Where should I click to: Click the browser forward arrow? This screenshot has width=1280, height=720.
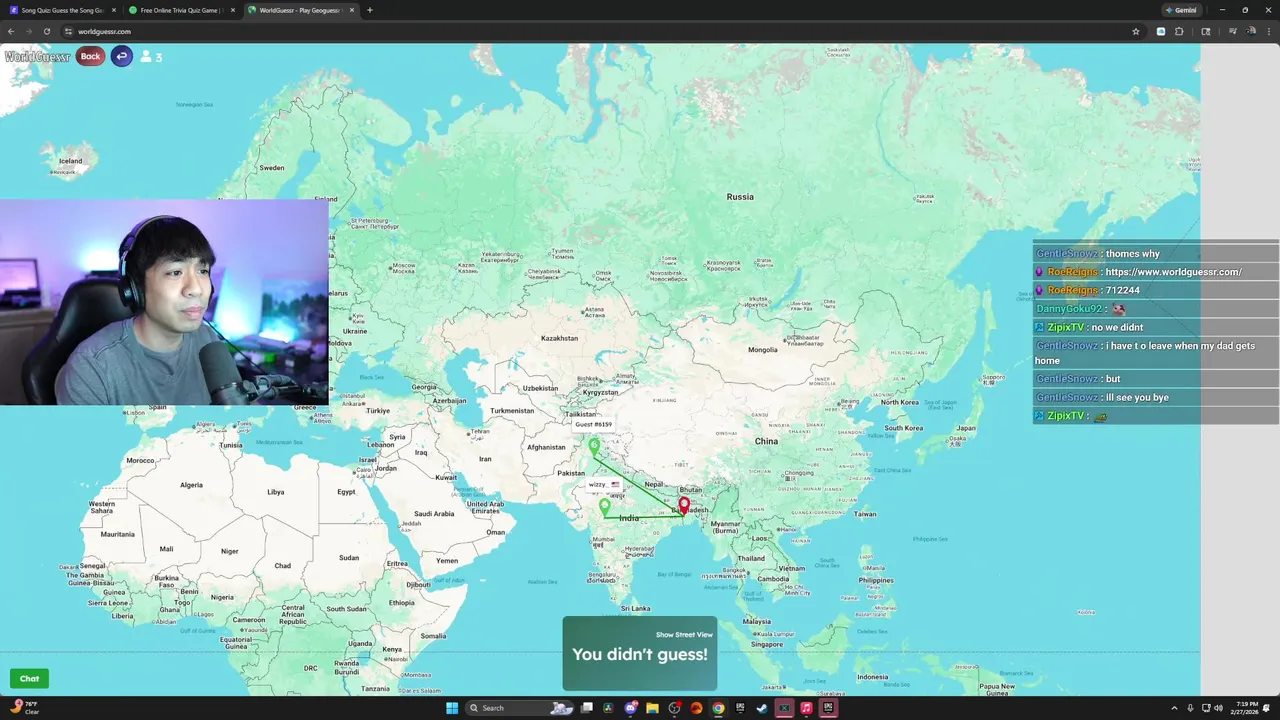pos(28,31)
